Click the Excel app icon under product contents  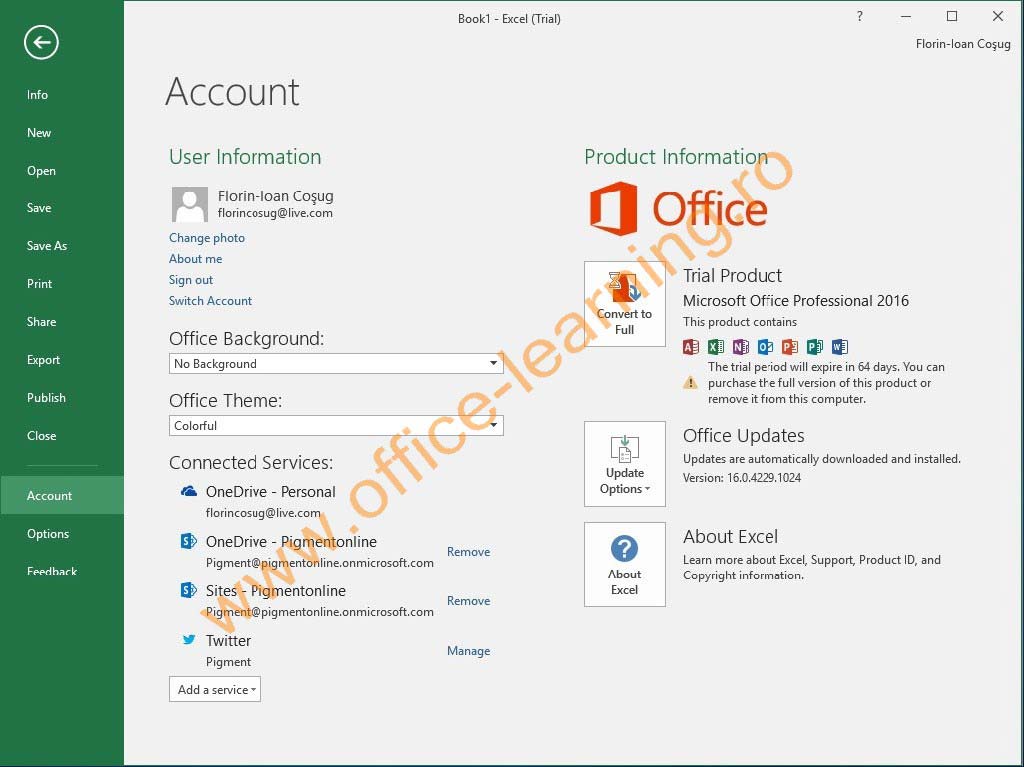(x=716, y=347)
